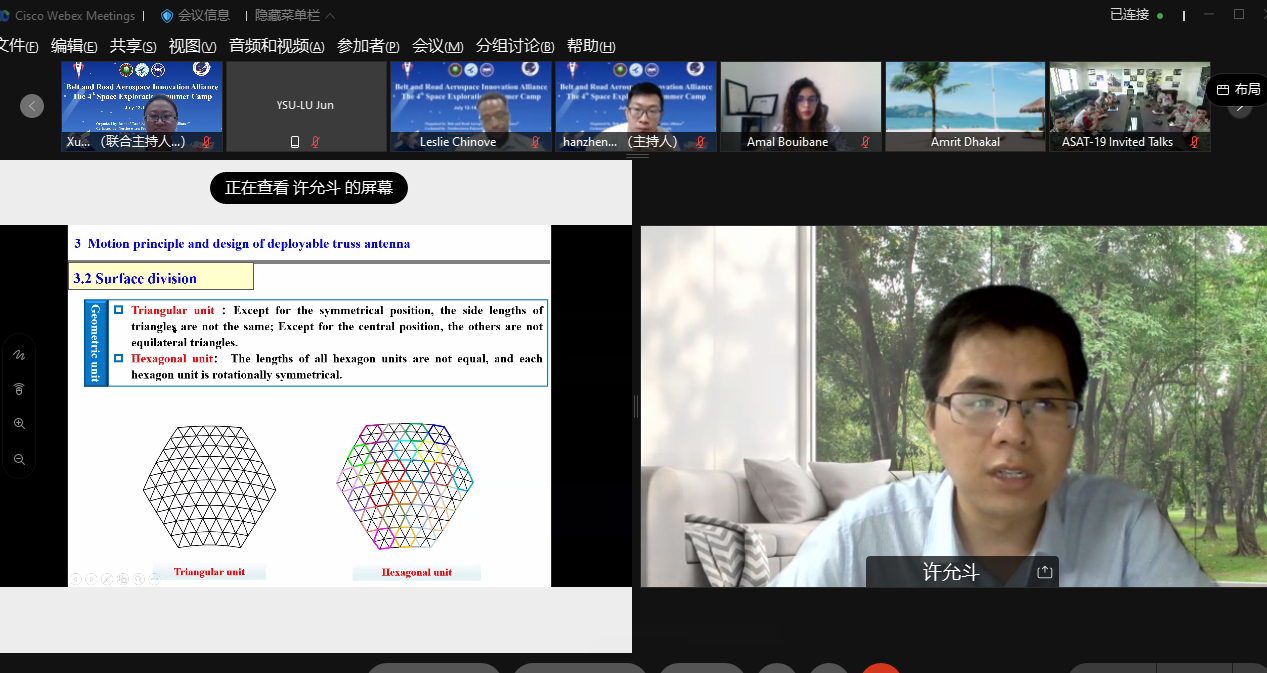Zoom out of the shared screen
The height and width of the screenshot is (673, 1267).
coord(19,459)
